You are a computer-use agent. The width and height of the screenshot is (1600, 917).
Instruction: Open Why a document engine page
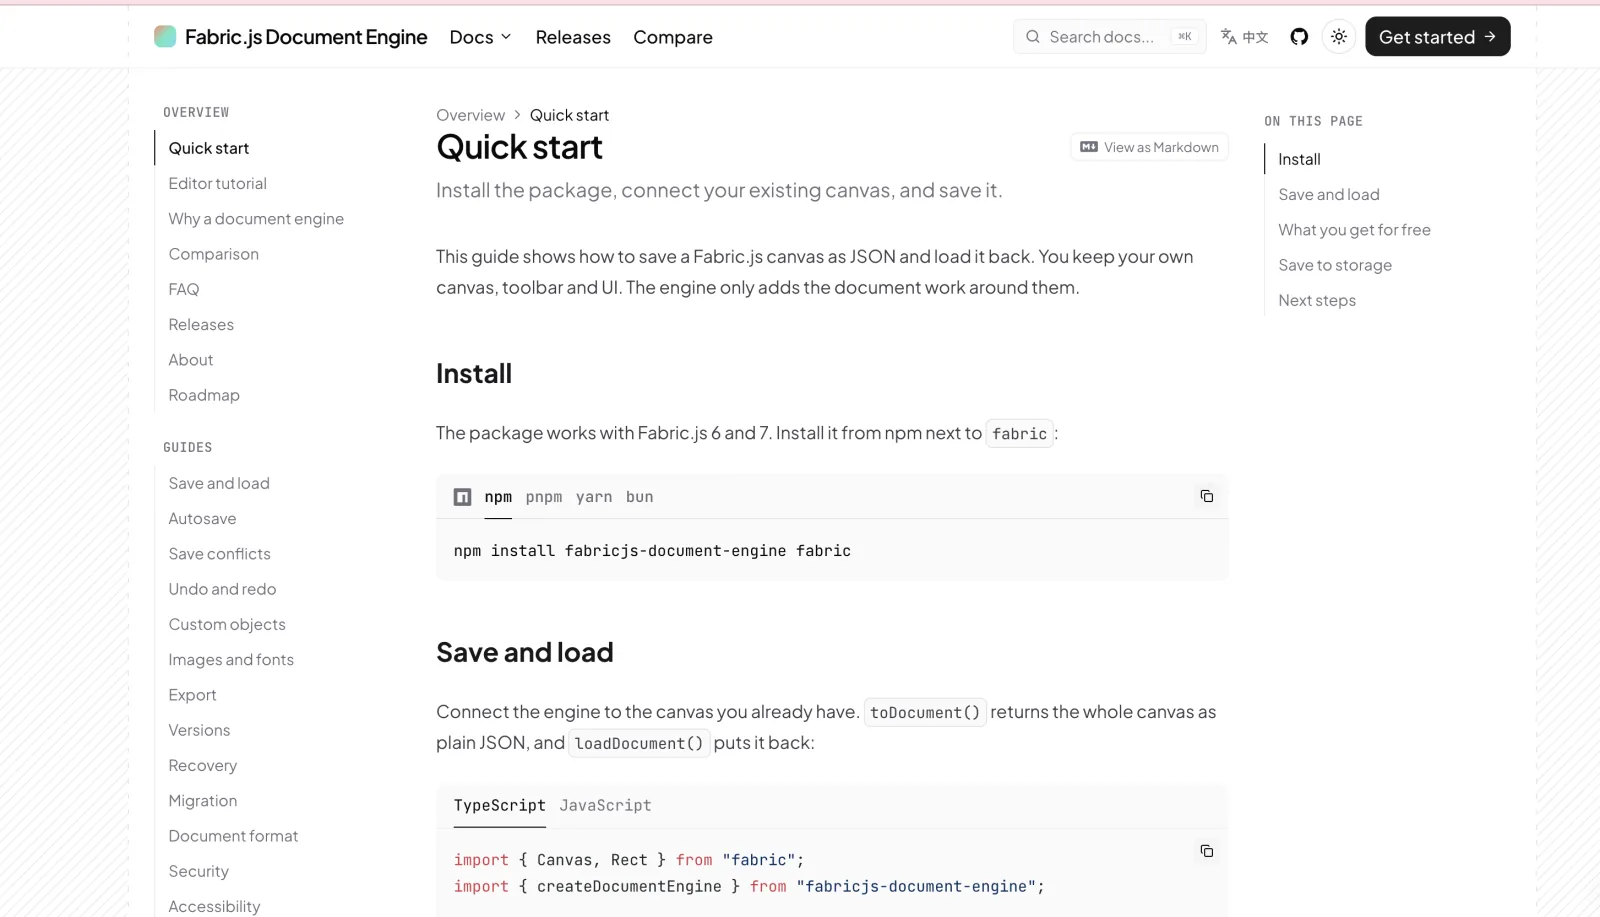(x=256, y=218)
